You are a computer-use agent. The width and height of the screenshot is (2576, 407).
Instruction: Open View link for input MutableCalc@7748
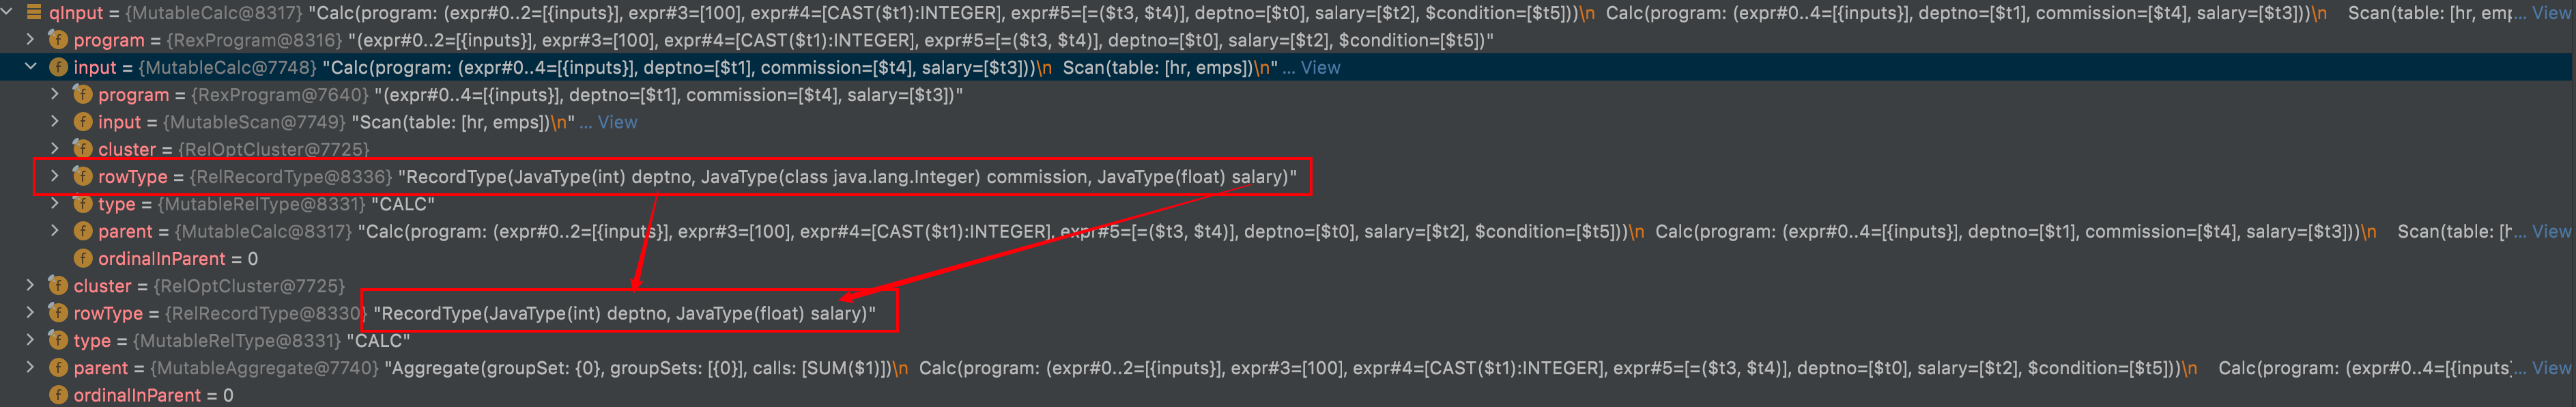tap(1320, 67)
